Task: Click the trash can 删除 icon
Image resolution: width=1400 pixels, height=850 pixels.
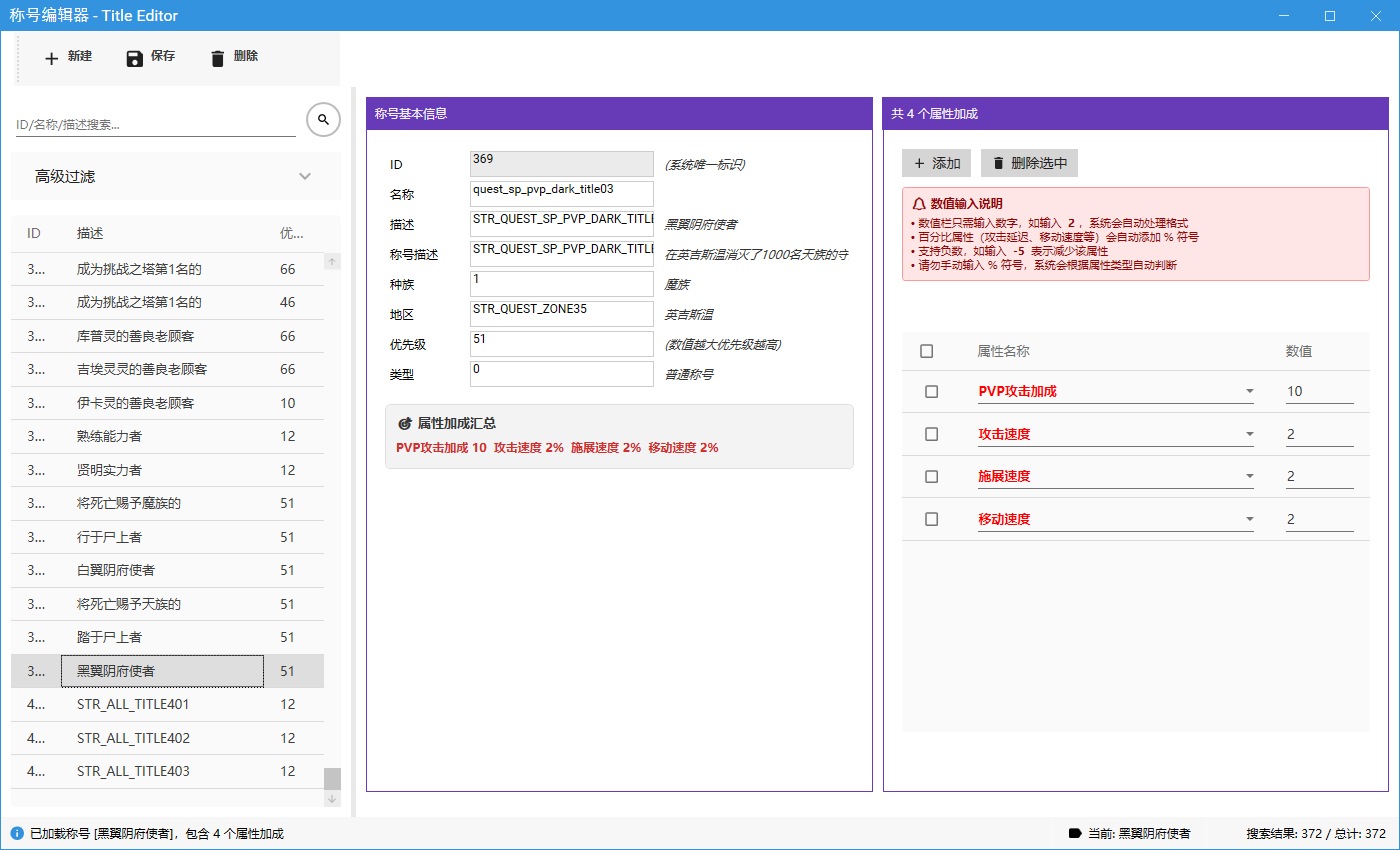Action: (x=218, y=58)
